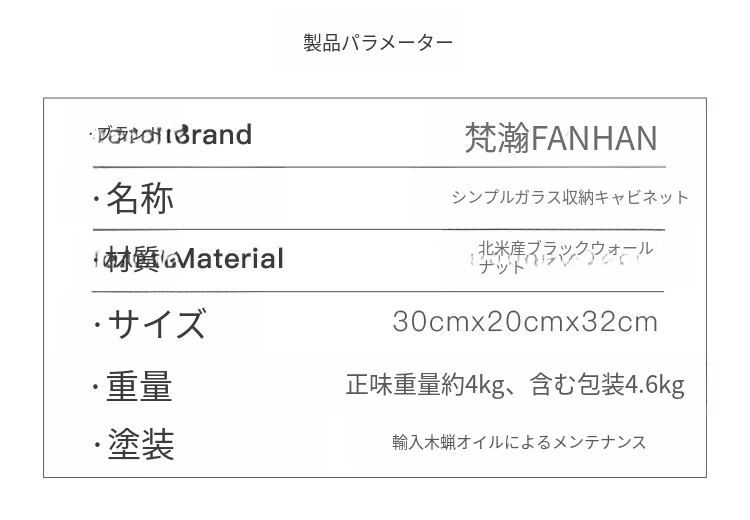Click the シンプルガラス収納キャビネット name text
This screenshot has height=520, width=750.
569,197
